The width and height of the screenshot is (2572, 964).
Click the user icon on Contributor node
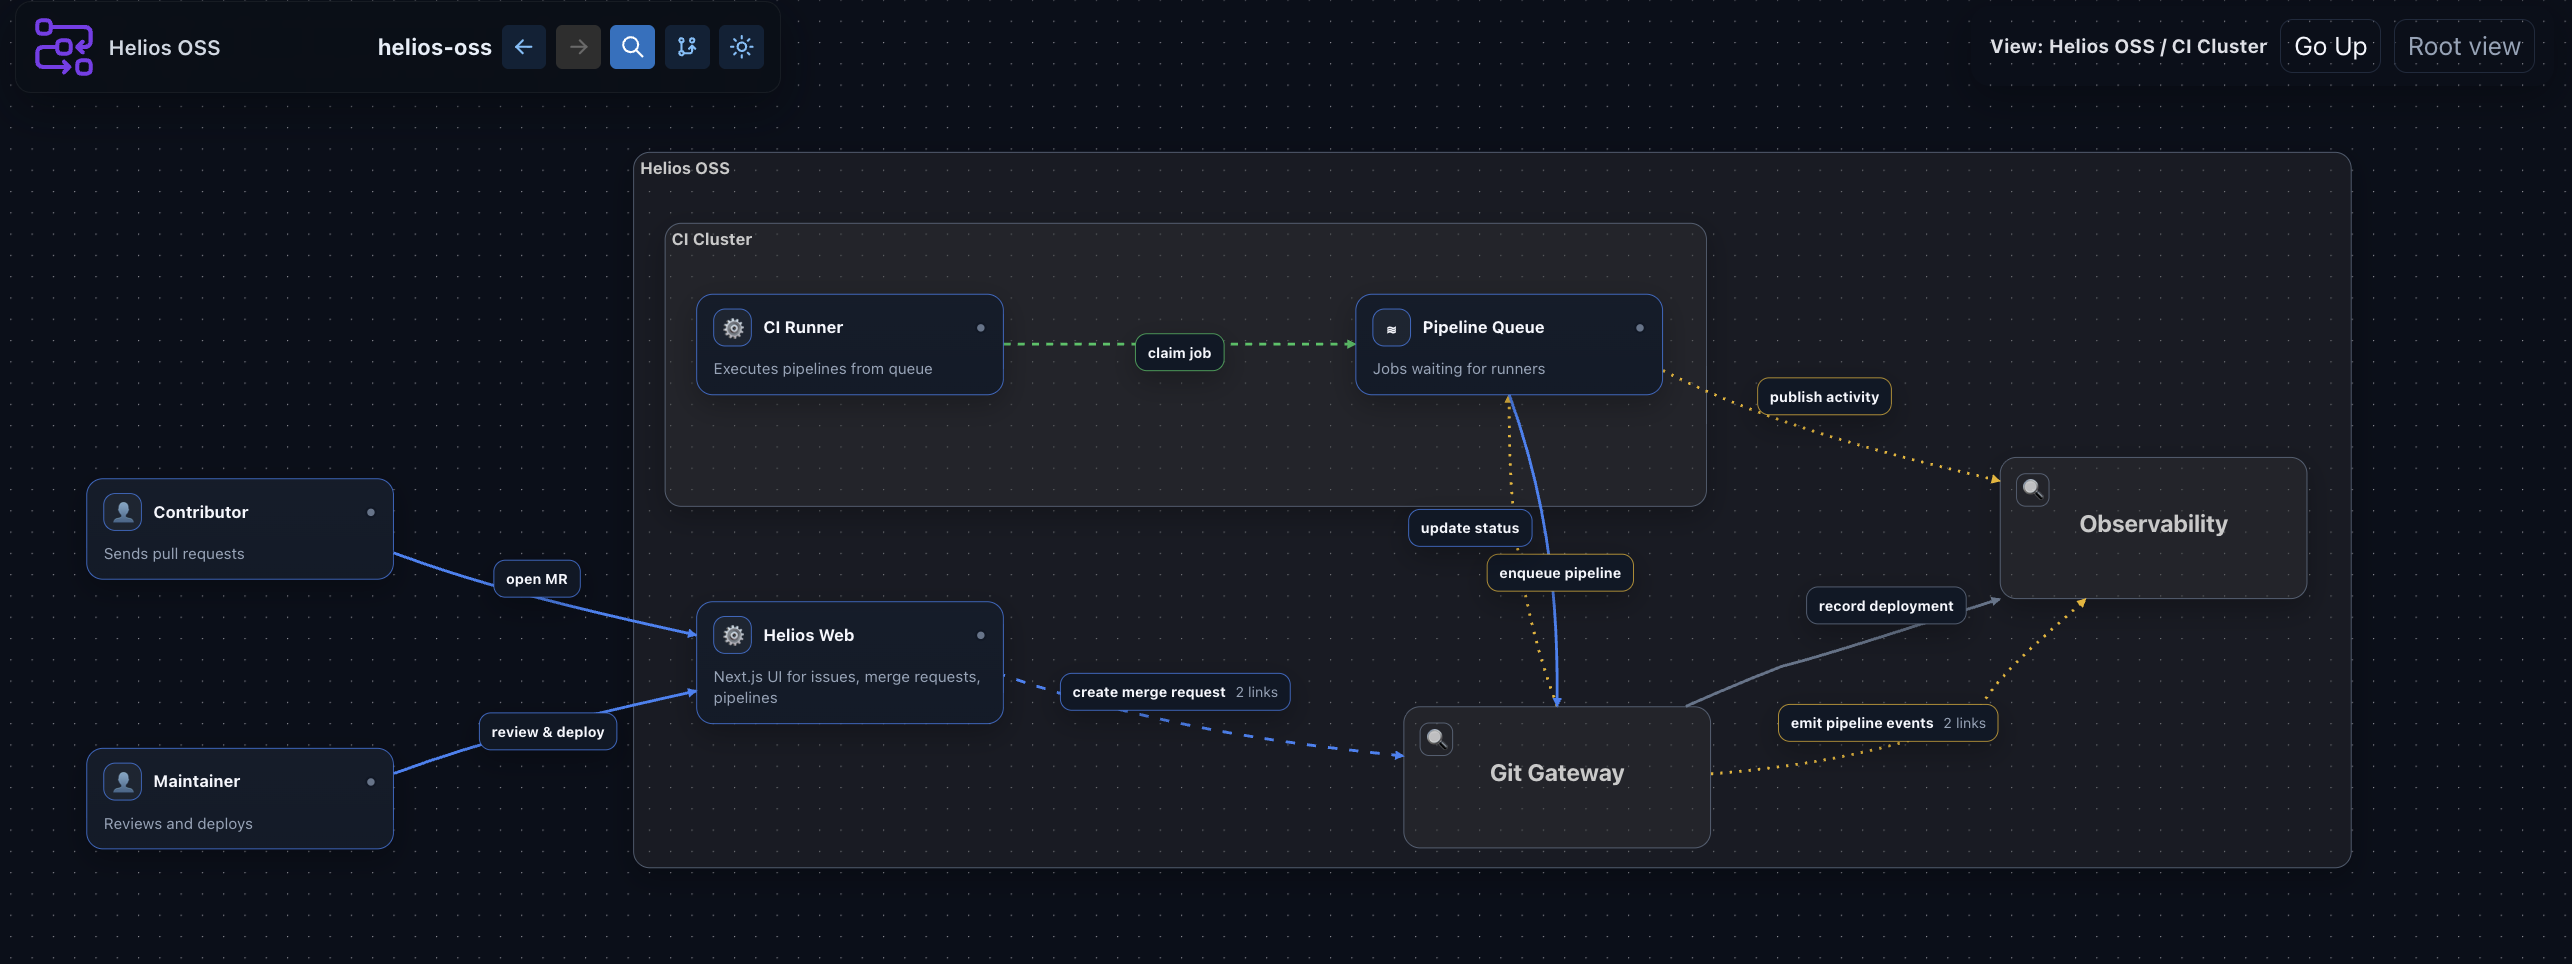(x=122, y=511)
